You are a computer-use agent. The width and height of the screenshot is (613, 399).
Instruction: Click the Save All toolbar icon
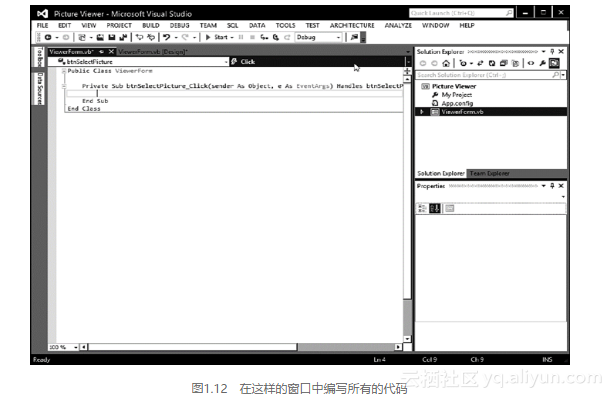[x=123, y=37]
